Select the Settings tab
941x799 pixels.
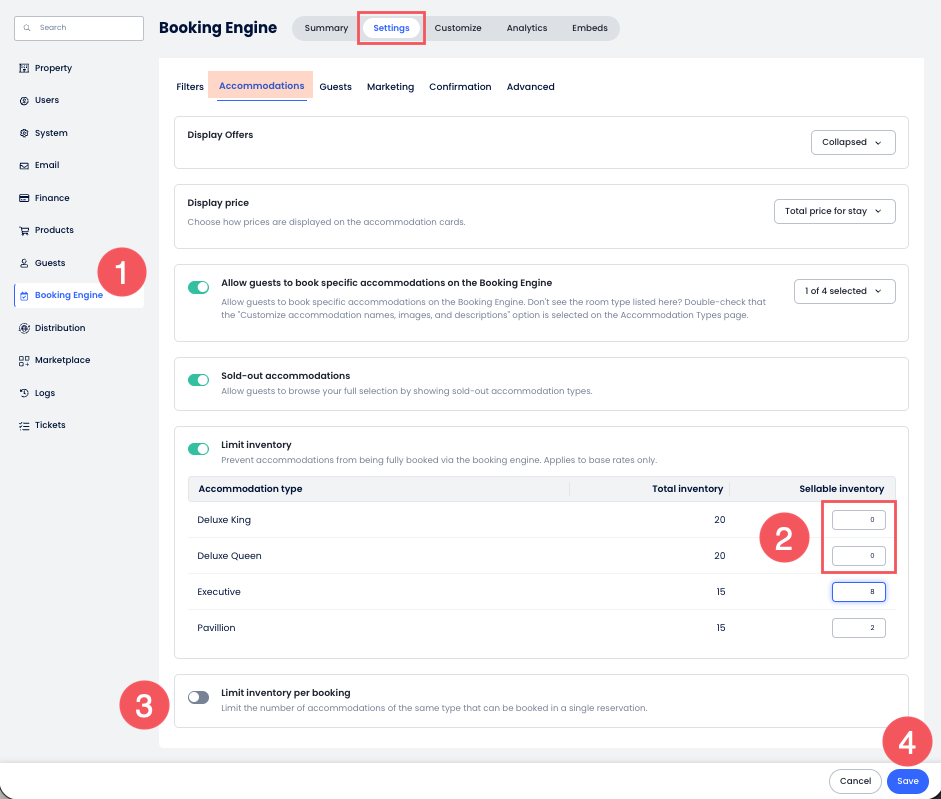pos(391,28)
